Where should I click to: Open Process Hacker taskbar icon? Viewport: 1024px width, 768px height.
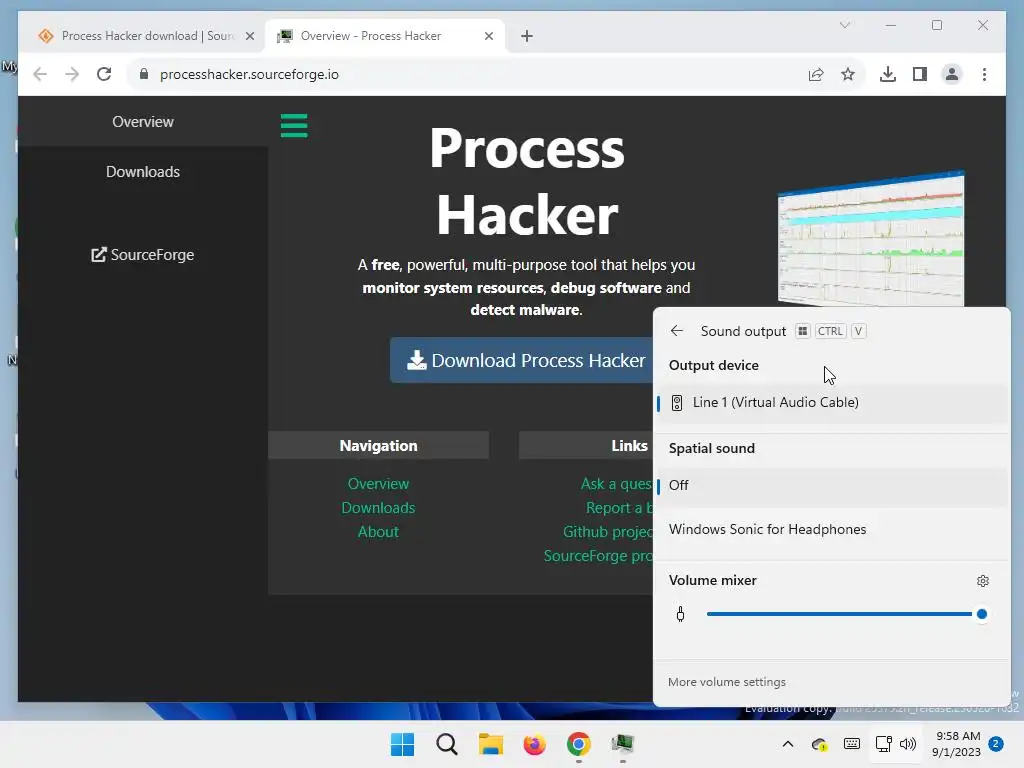pos(622,744)
